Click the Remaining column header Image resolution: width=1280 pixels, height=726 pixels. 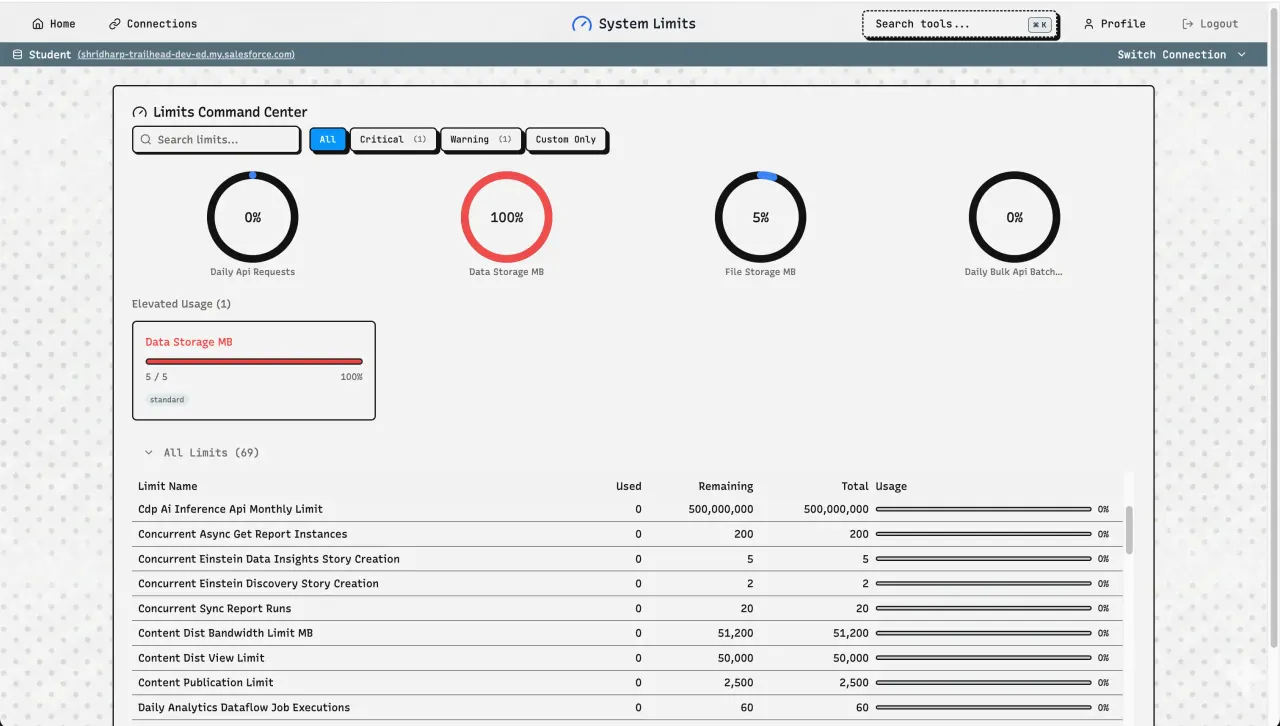(726, 487)
